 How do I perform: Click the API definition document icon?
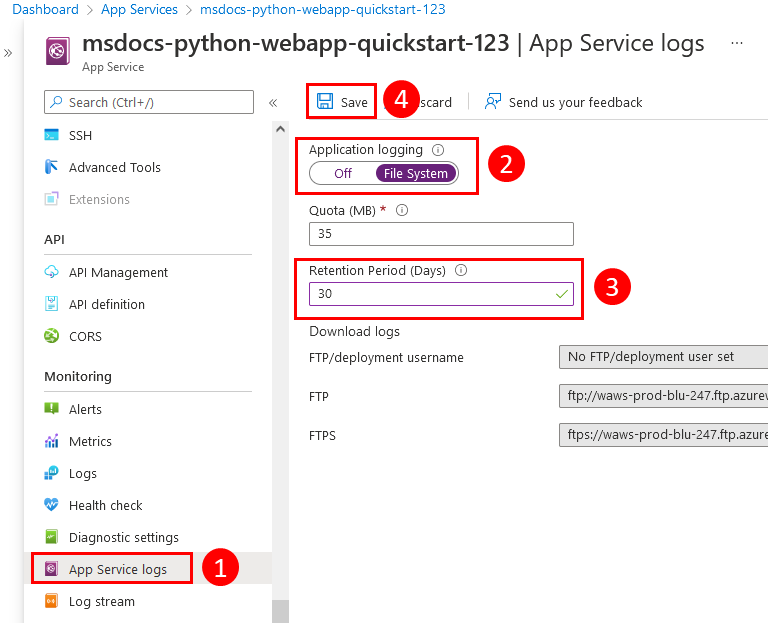pos(51,304)
